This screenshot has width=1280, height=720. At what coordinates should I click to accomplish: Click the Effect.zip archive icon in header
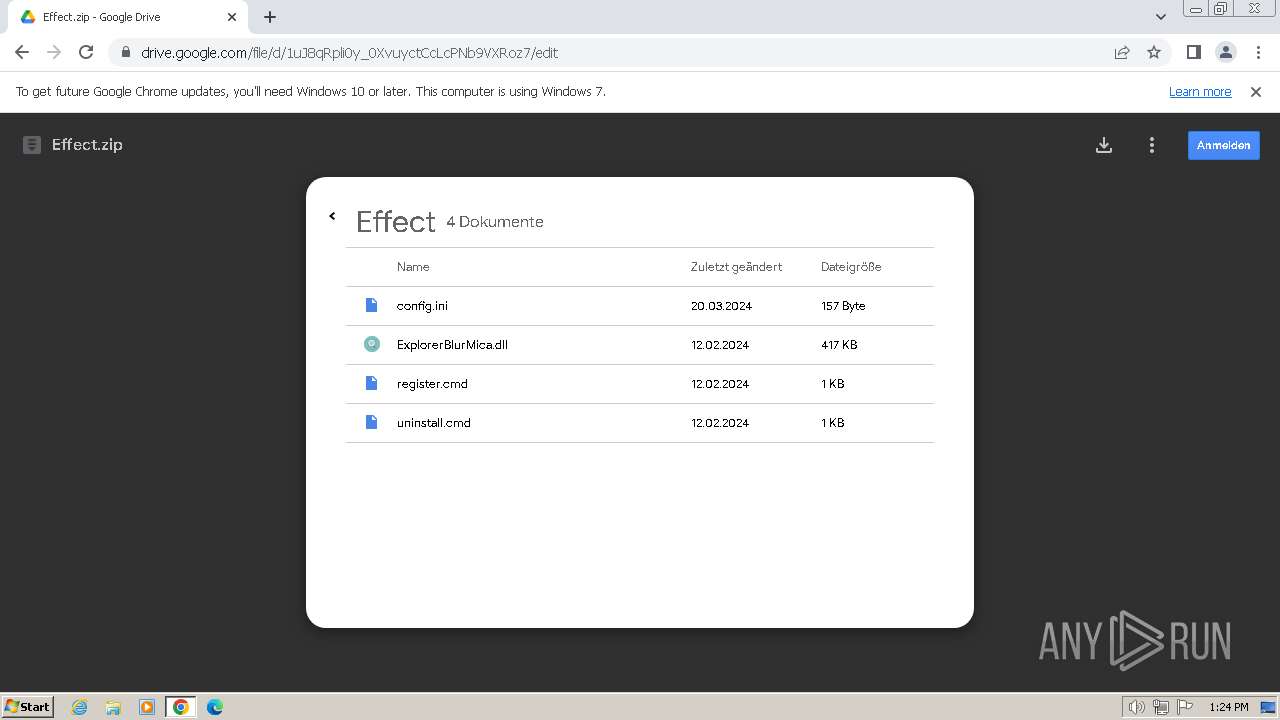(x=32, y=145)
